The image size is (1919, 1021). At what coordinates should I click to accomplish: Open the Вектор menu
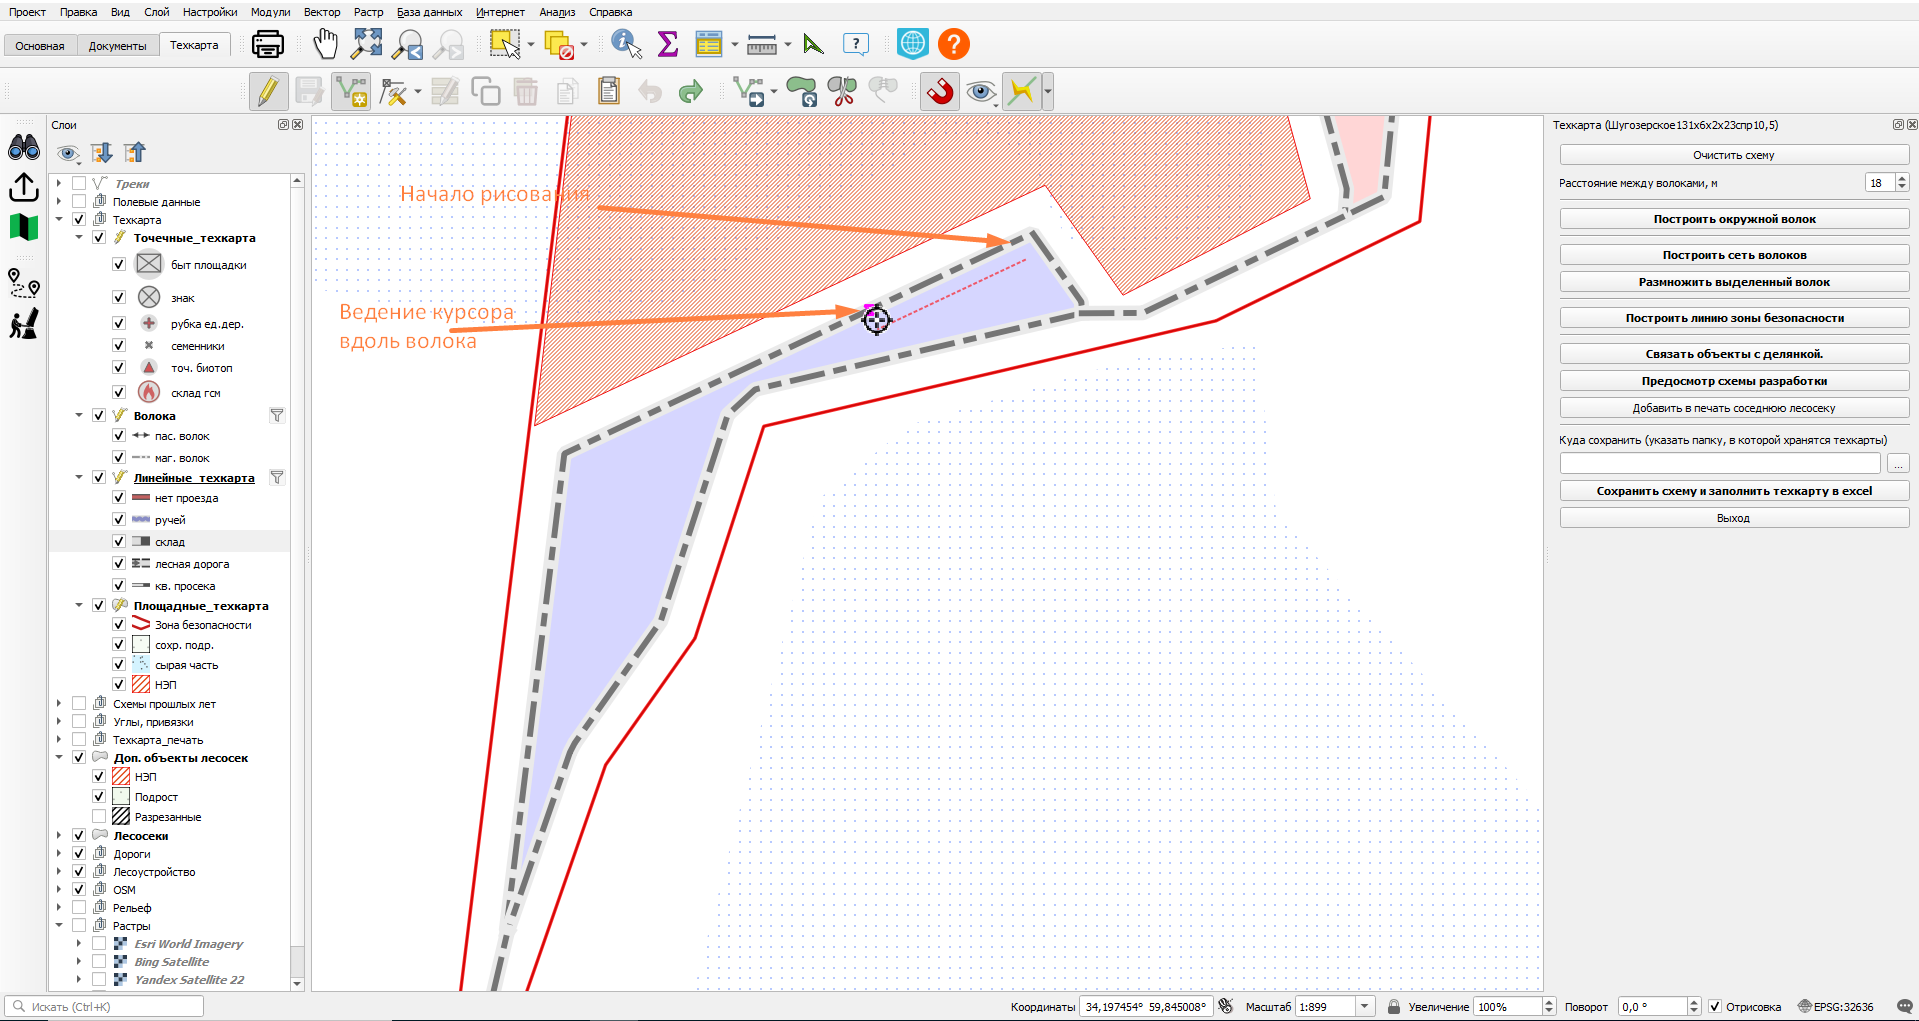[x=322, y=12]
